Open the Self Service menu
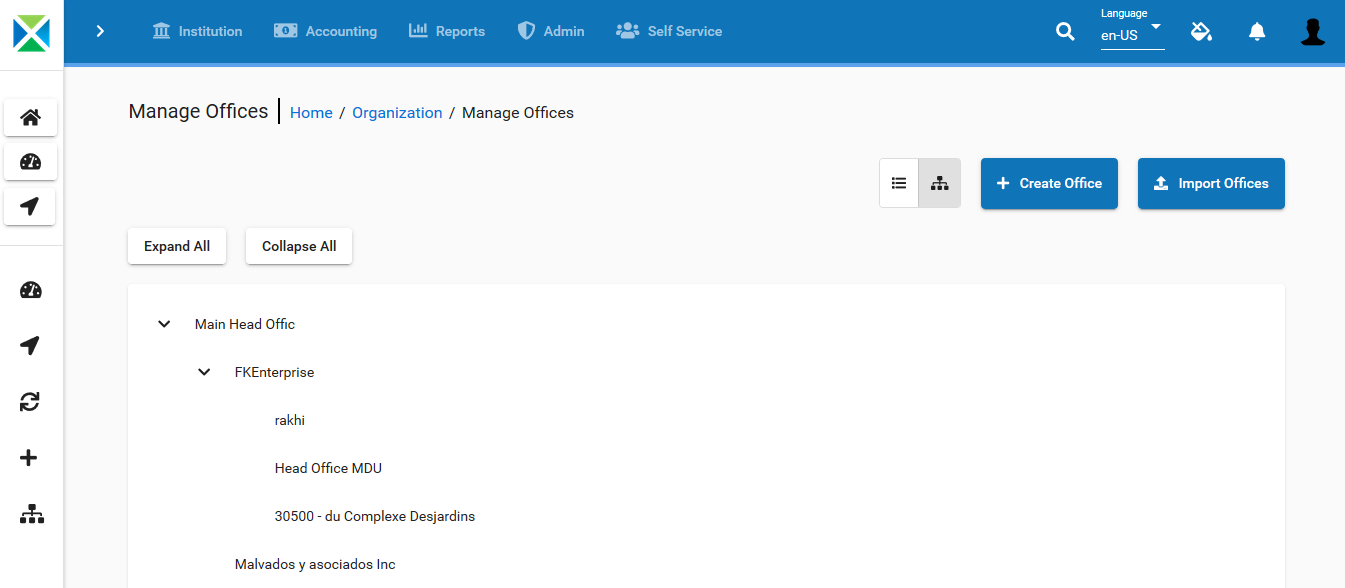 tap(669, 31)
